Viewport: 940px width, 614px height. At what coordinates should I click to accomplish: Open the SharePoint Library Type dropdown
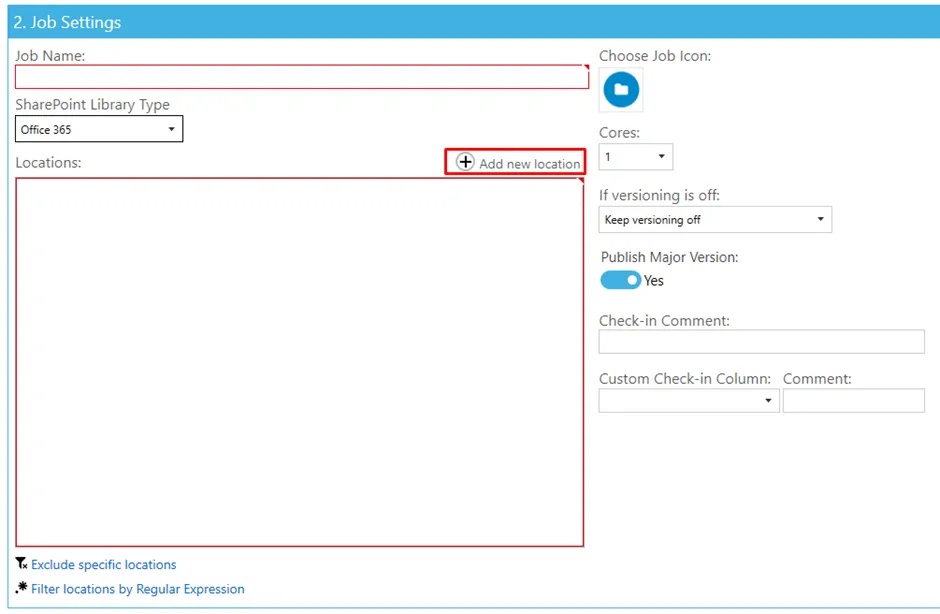99,129
